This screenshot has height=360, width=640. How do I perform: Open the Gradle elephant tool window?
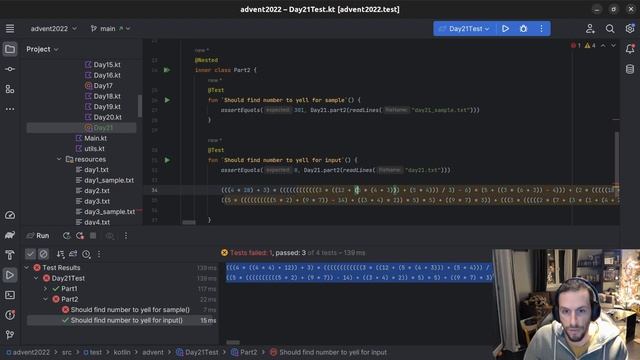click(x=10, y=235)
